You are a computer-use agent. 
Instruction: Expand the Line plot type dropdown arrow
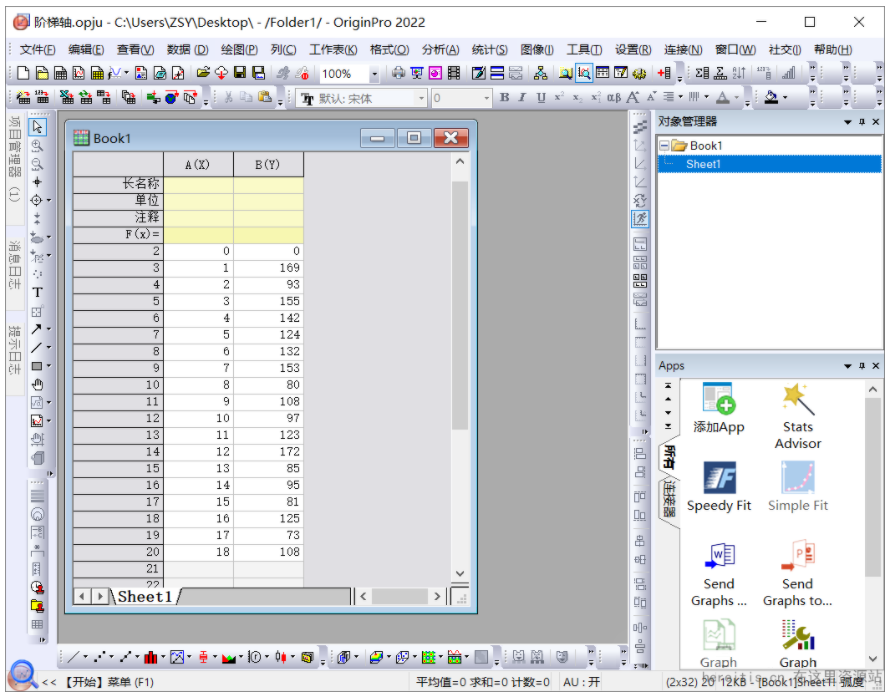point(86,657)
